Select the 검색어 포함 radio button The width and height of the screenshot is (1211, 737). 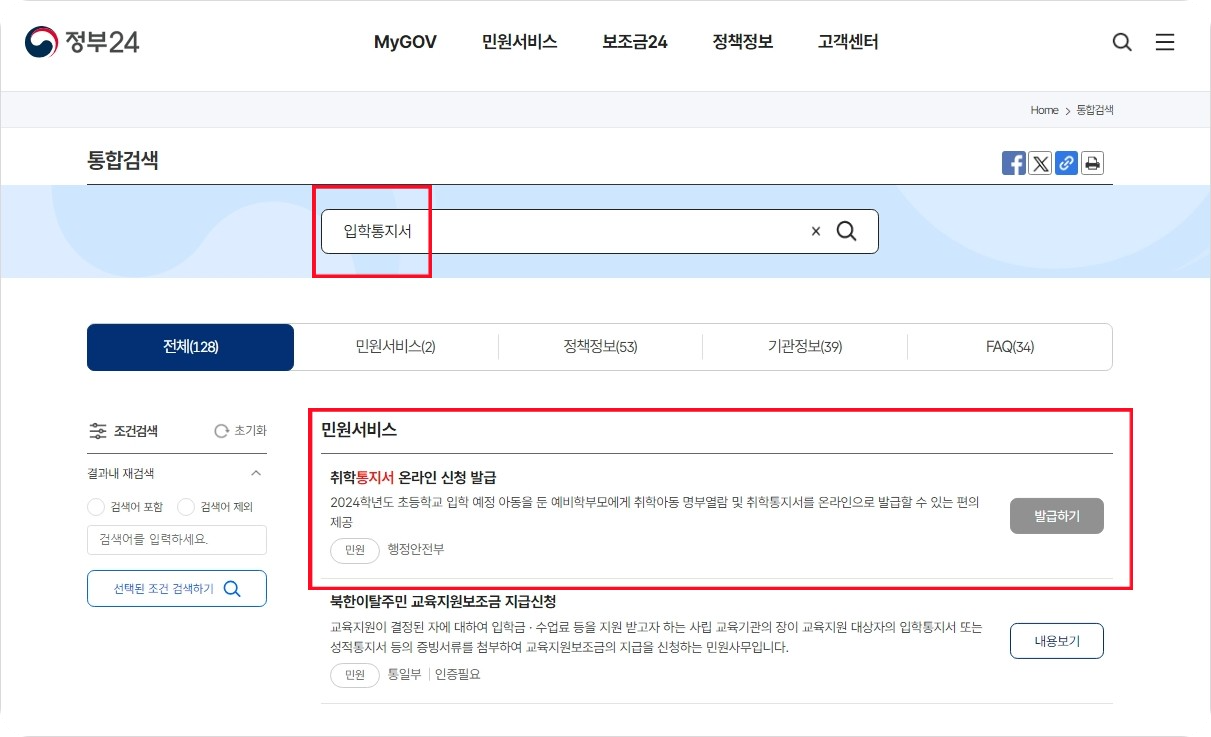98,506
